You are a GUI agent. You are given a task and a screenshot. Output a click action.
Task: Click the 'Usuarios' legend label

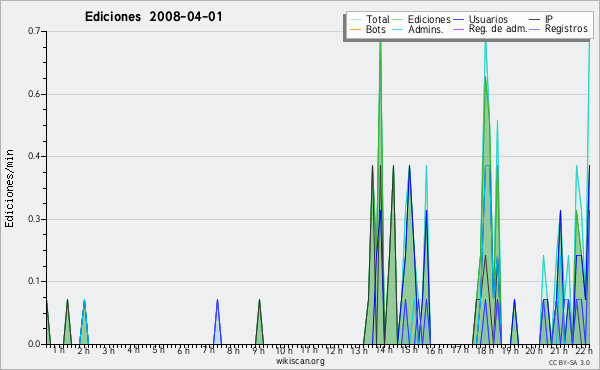pyautogui.click(x=488, y=19)
